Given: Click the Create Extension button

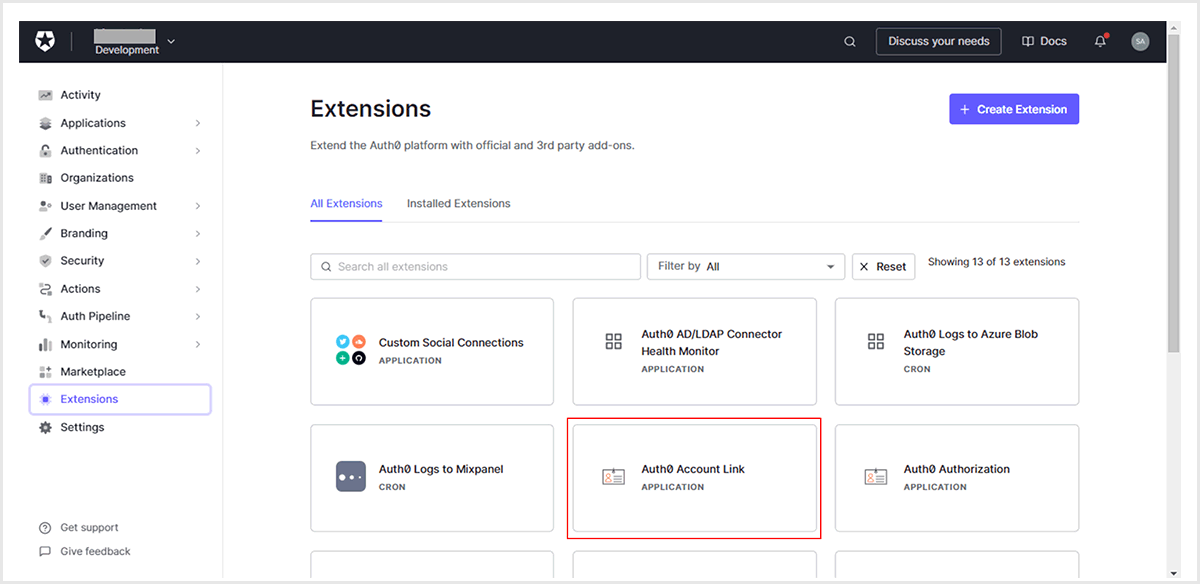Looking at the screenshot, I should click(1014, 109).
